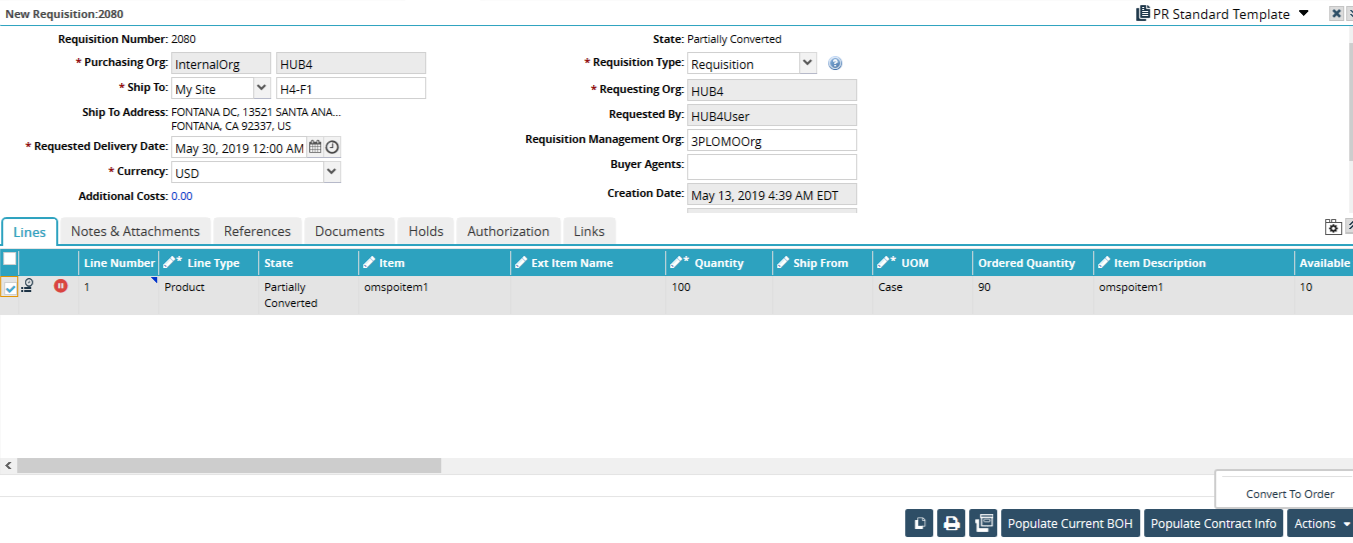
Task: Switch to the Lines tab
Action: (x=30, y=232)
